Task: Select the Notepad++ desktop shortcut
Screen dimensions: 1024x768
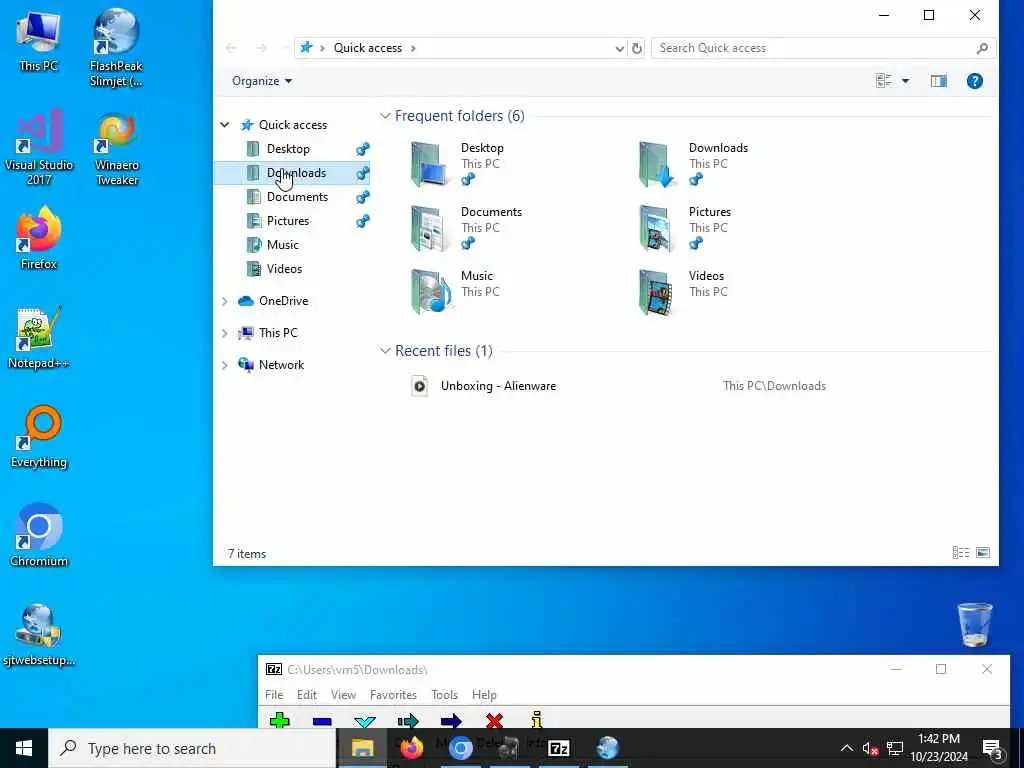Action: coord(39,338)
